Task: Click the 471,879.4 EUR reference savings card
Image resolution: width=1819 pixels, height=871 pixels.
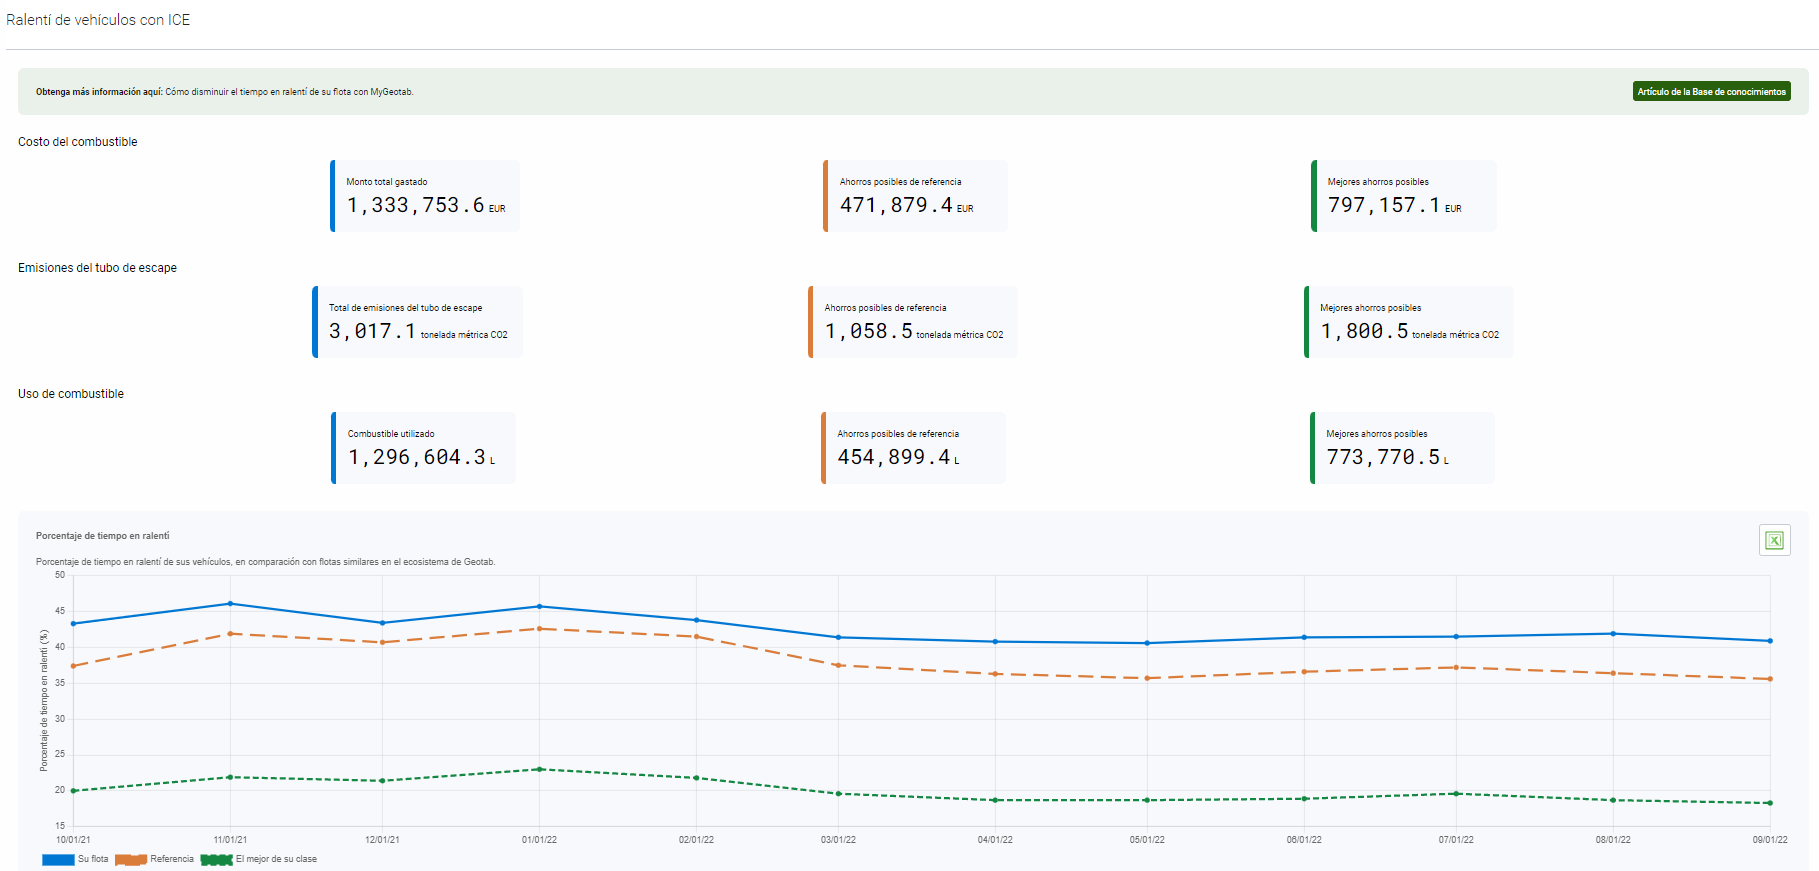Action: 915,196
